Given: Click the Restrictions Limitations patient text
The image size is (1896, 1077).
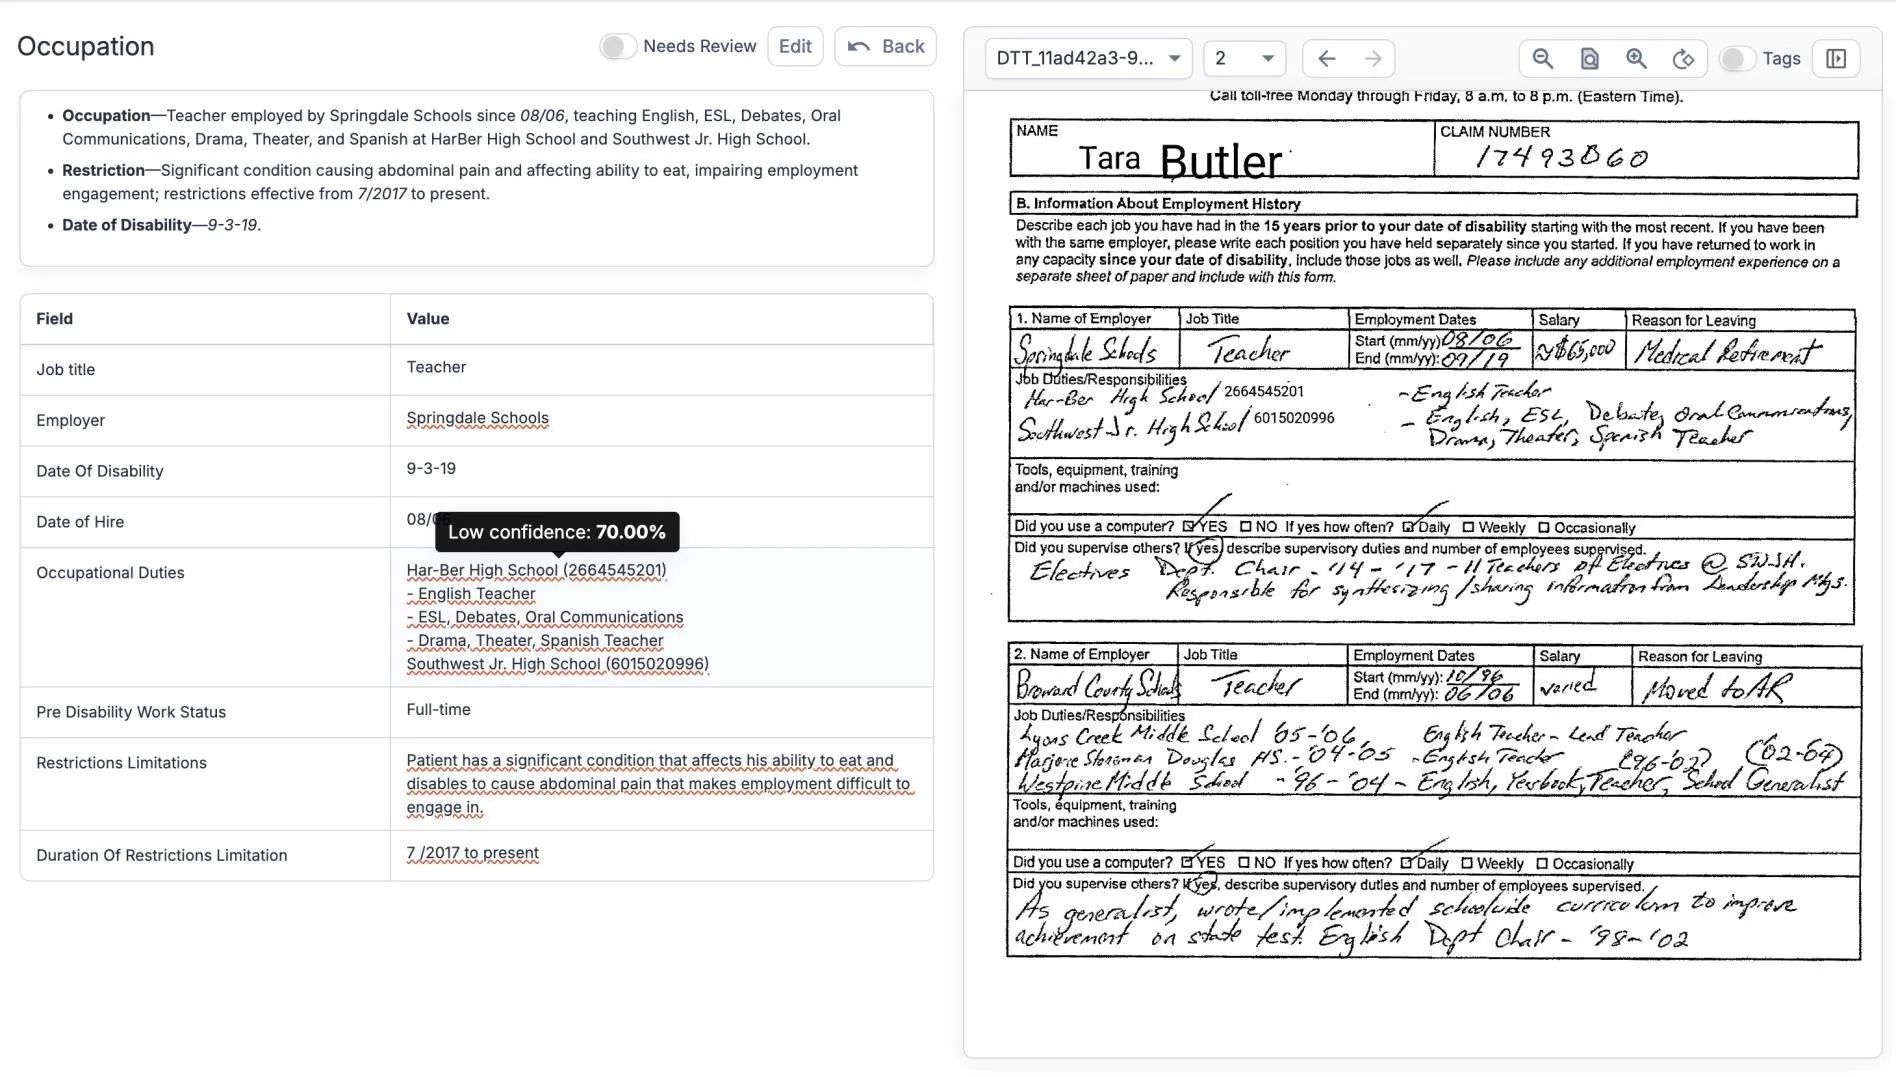Looking at the screenshot, I should click(x=659, y=784).
